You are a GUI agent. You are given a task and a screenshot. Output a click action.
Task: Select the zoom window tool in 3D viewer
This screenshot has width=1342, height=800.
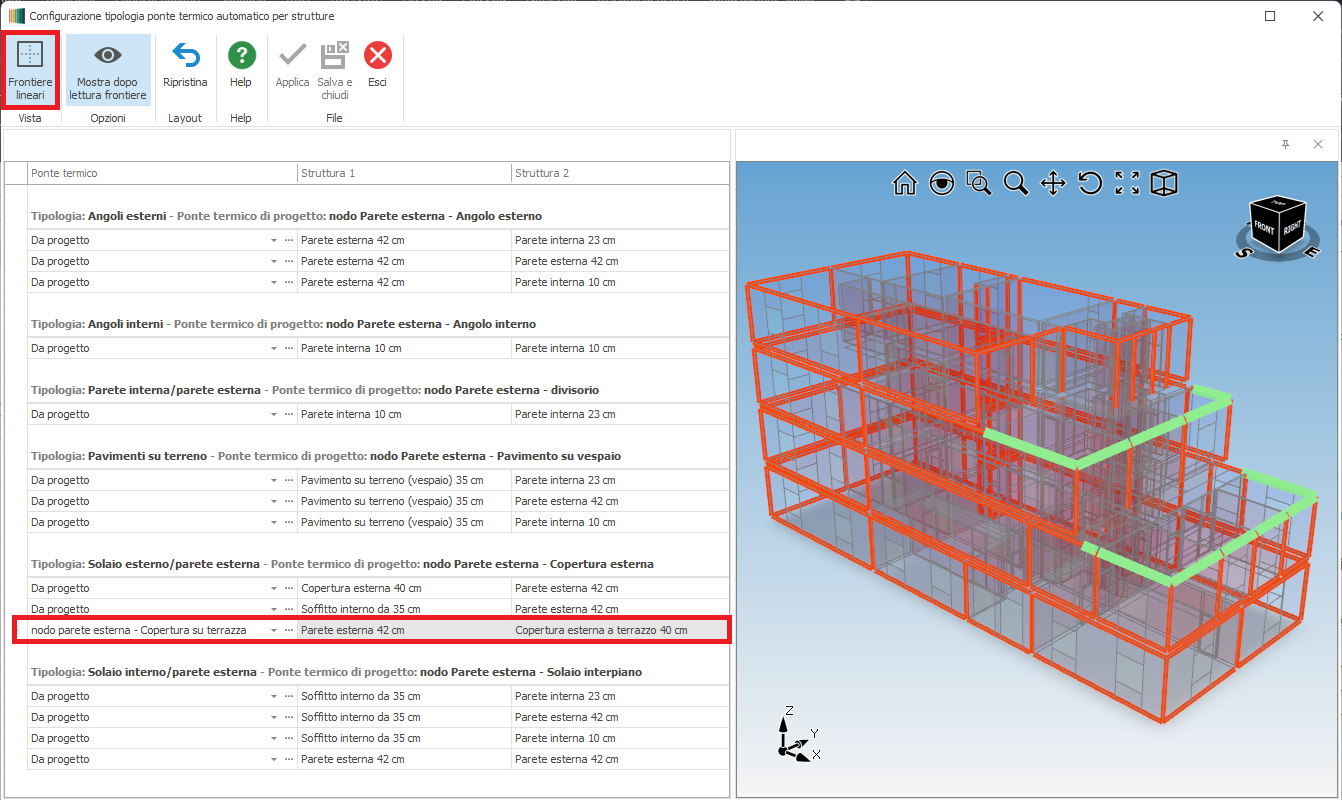978,183
